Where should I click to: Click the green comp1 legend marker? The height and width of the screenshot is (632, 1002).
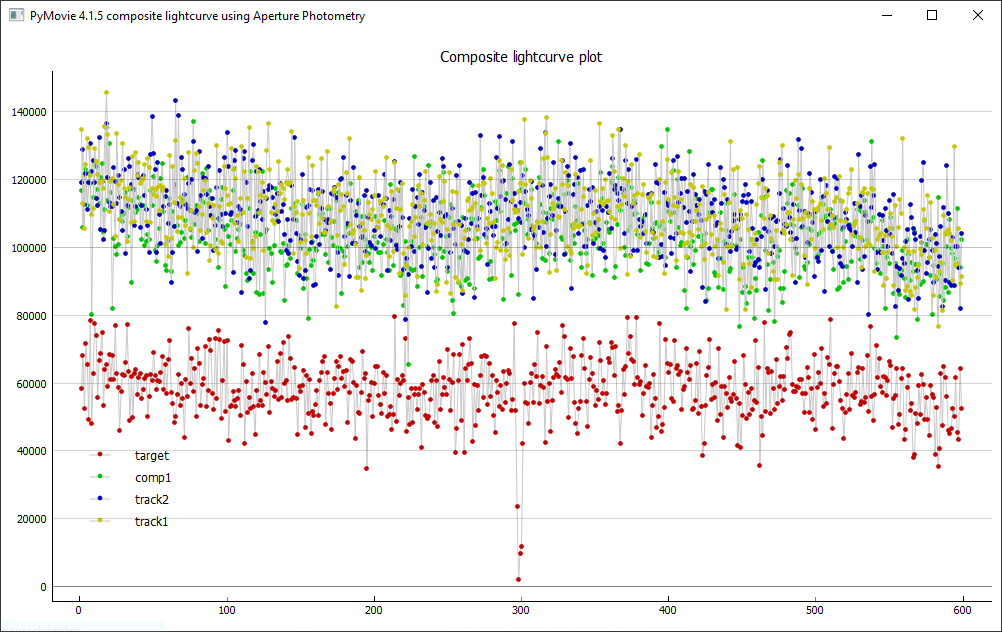click(100, 477)
